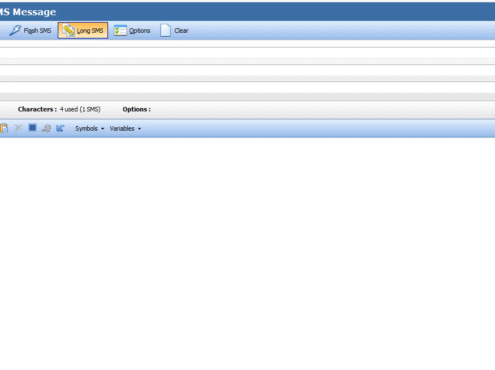Open the Variables dropdown
The height and width of the screenshot is (370, 495).
(125, 128)
